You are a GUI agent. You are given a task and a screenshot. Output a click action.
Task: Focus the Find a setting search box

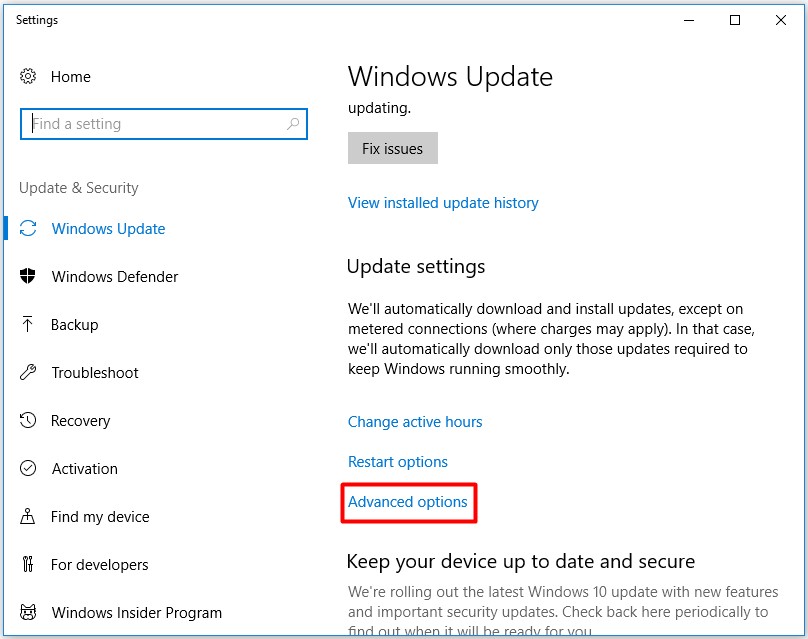click(x=155, y=124)
